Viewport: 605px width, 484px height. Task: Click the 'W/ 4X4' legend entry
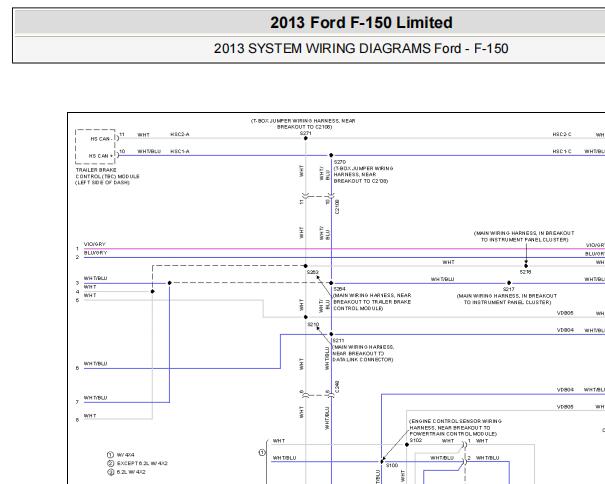click(126, 455)
